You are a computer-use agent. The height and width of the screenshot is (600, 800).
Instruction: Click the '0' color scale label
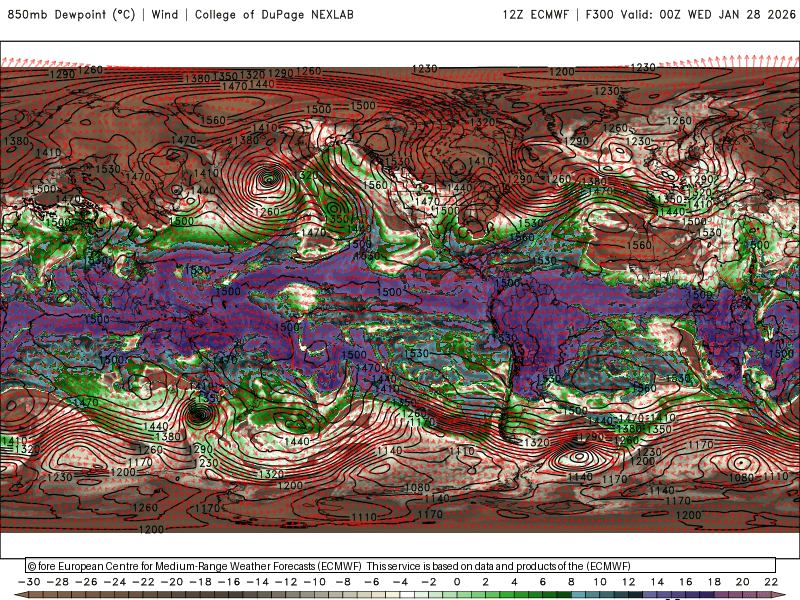(x=457, y=582)
